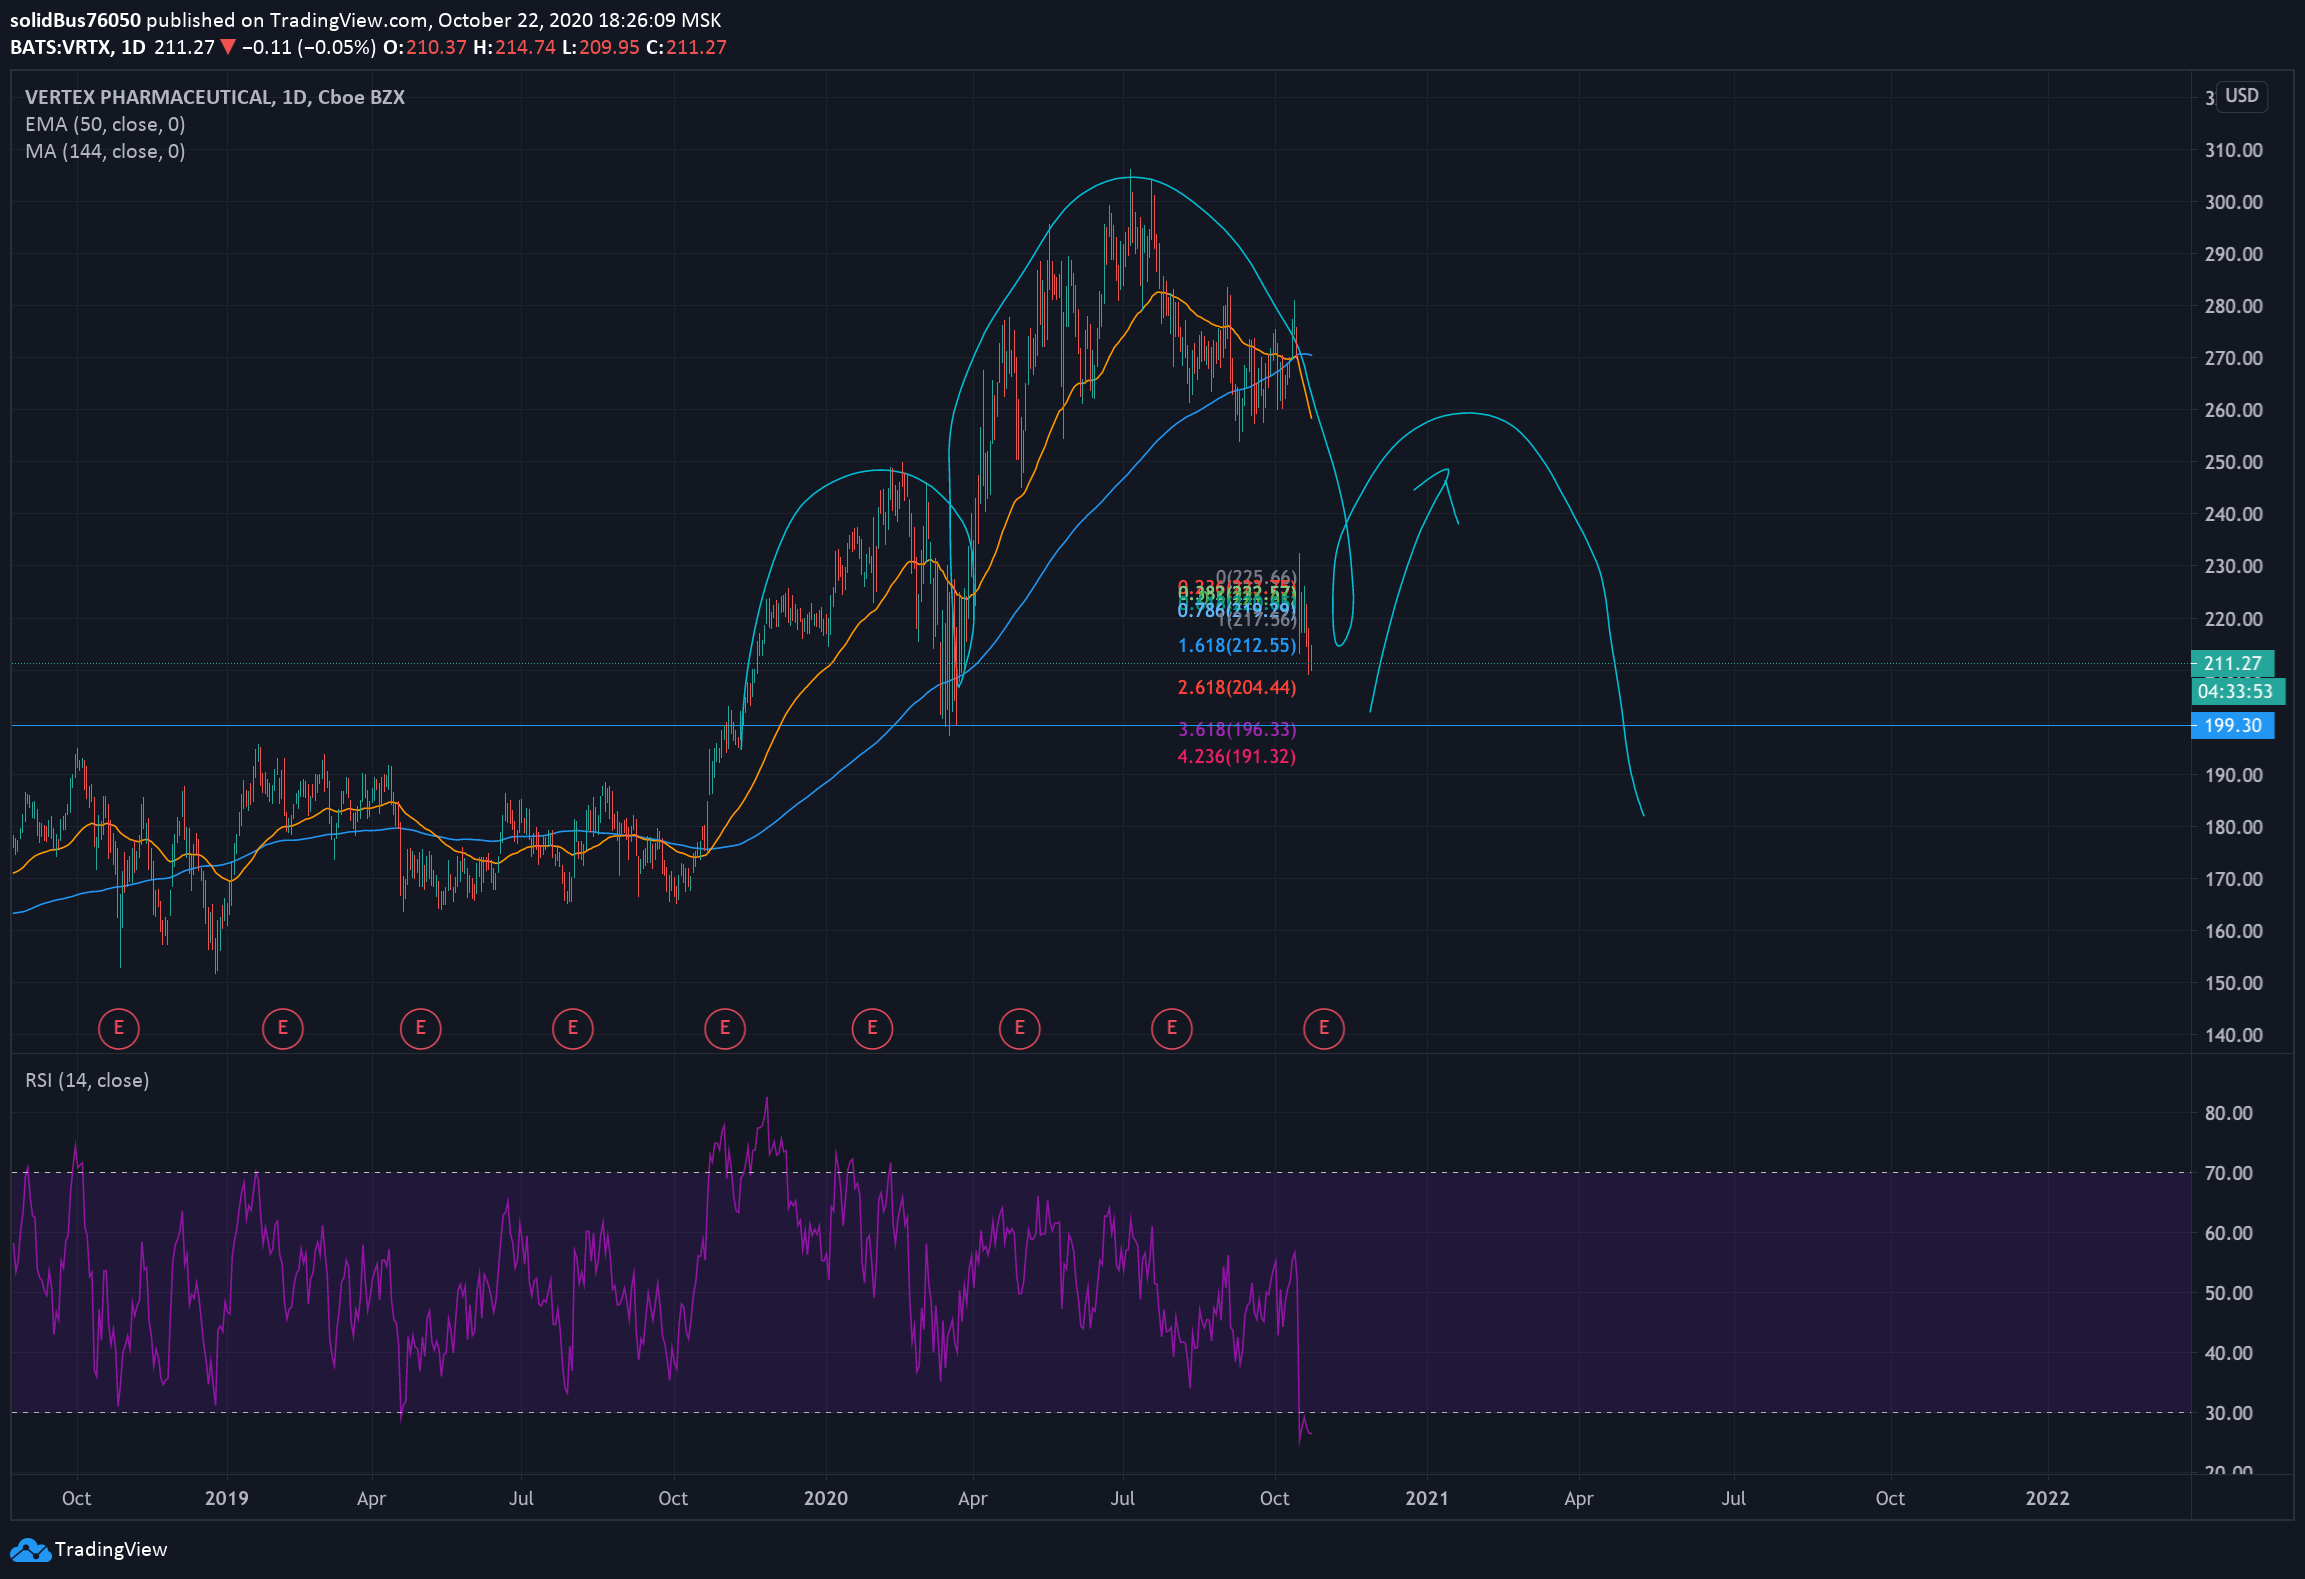Select the RSI (14, close) legend
2305x1579 pixels.
point(87,1080)
